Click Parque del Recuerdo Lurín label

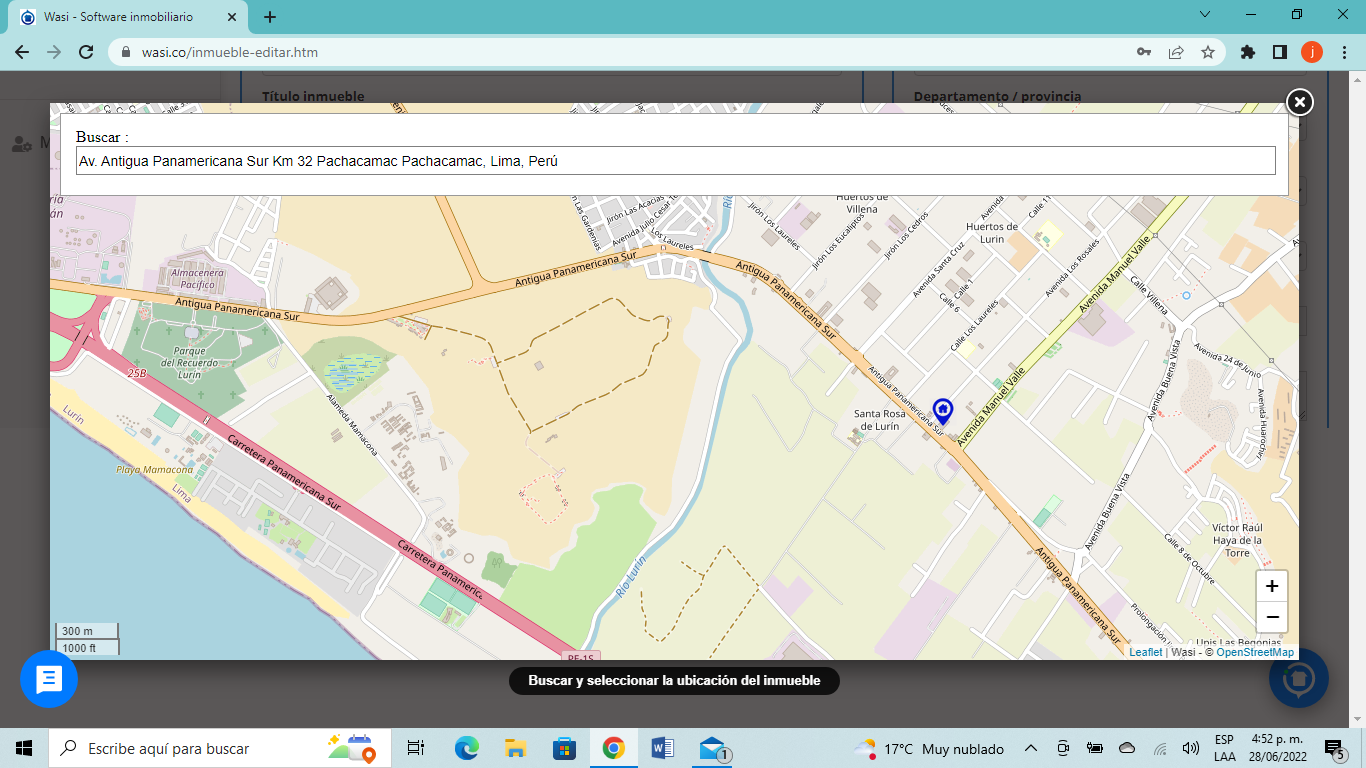coord(189,363)
